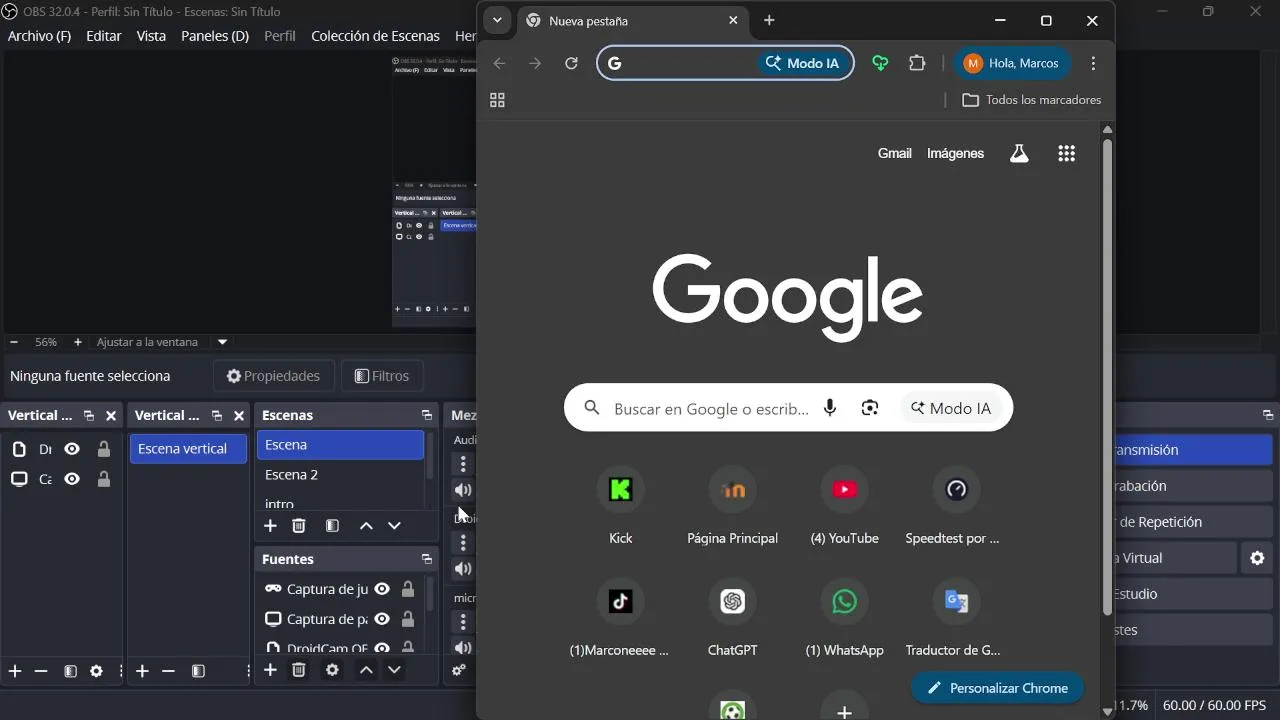Toggle visibility of second Vertical panel source
Viewport: 1280px width, 720px height.
point(72,479)
